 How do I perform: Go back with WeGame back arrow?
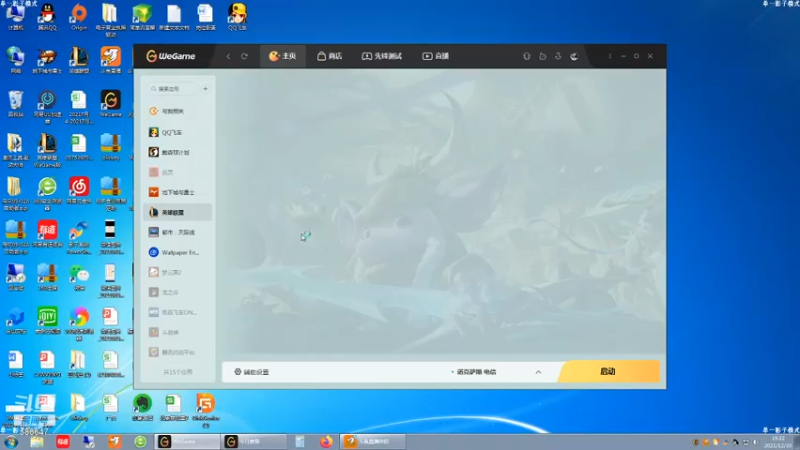pyautogui.click(x=228, y=56)
